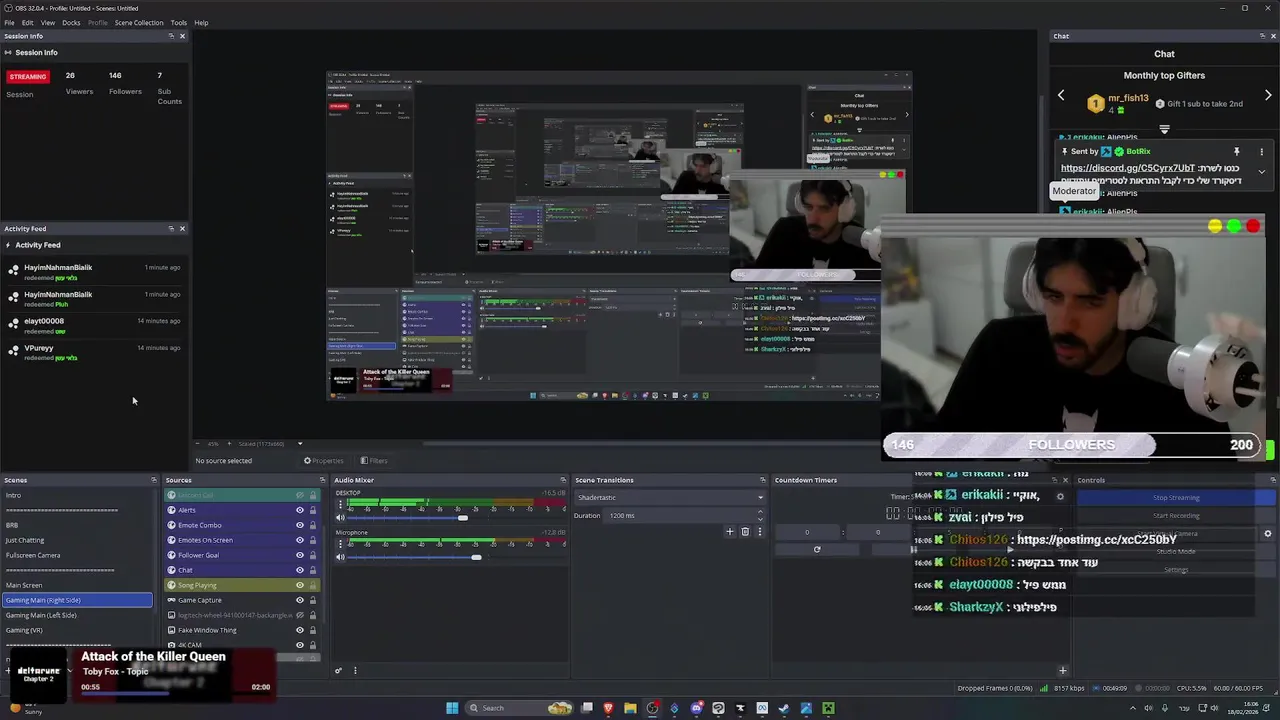The image size is (1280, 720).
Task: Open the discord.gg invite link in chat
Action: tap(1128, 168)
